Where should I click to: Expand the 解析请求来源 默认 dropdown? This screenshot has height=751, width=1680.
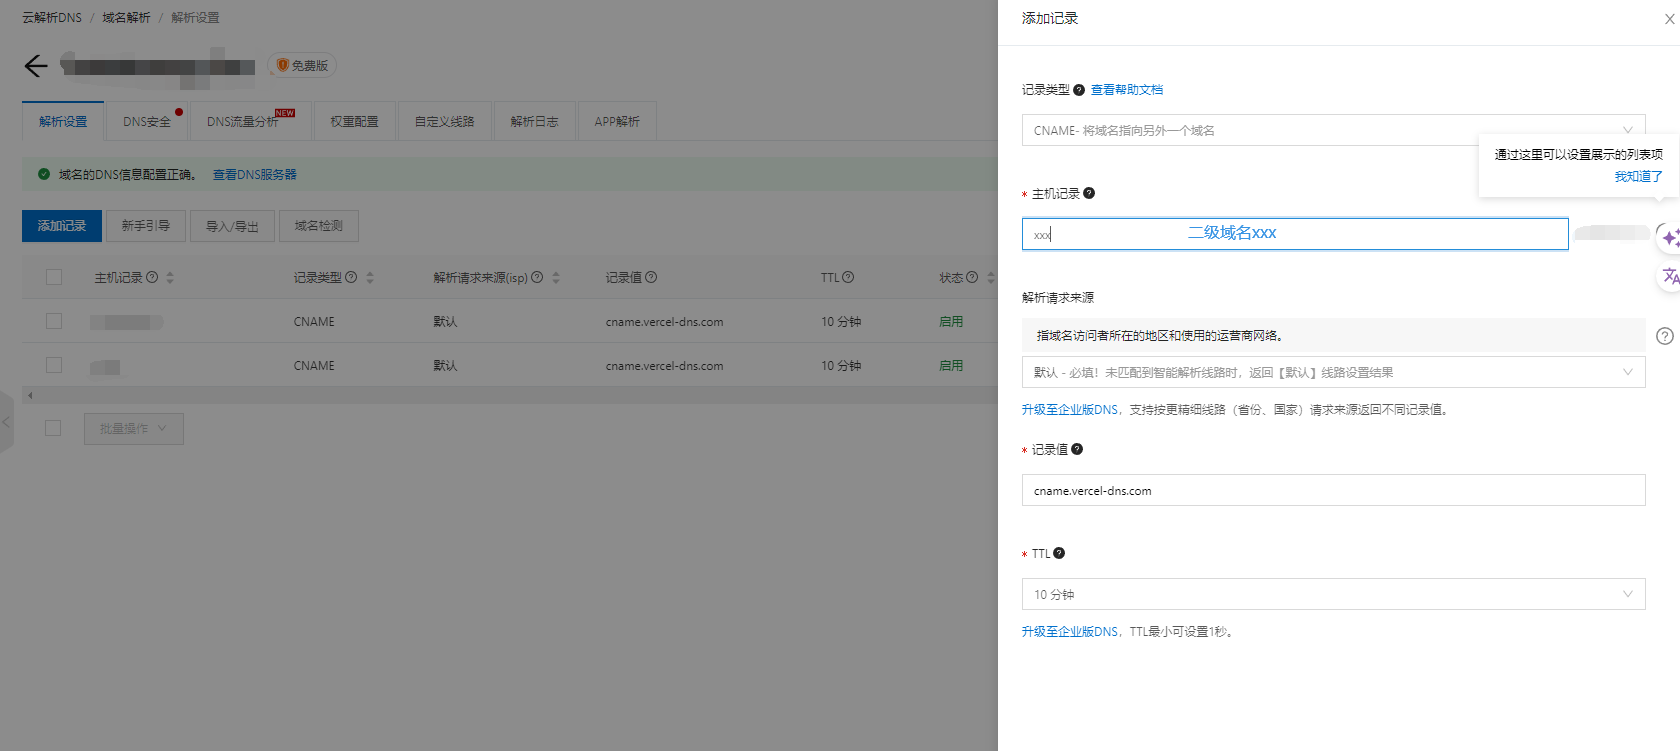pos(1332,372)
